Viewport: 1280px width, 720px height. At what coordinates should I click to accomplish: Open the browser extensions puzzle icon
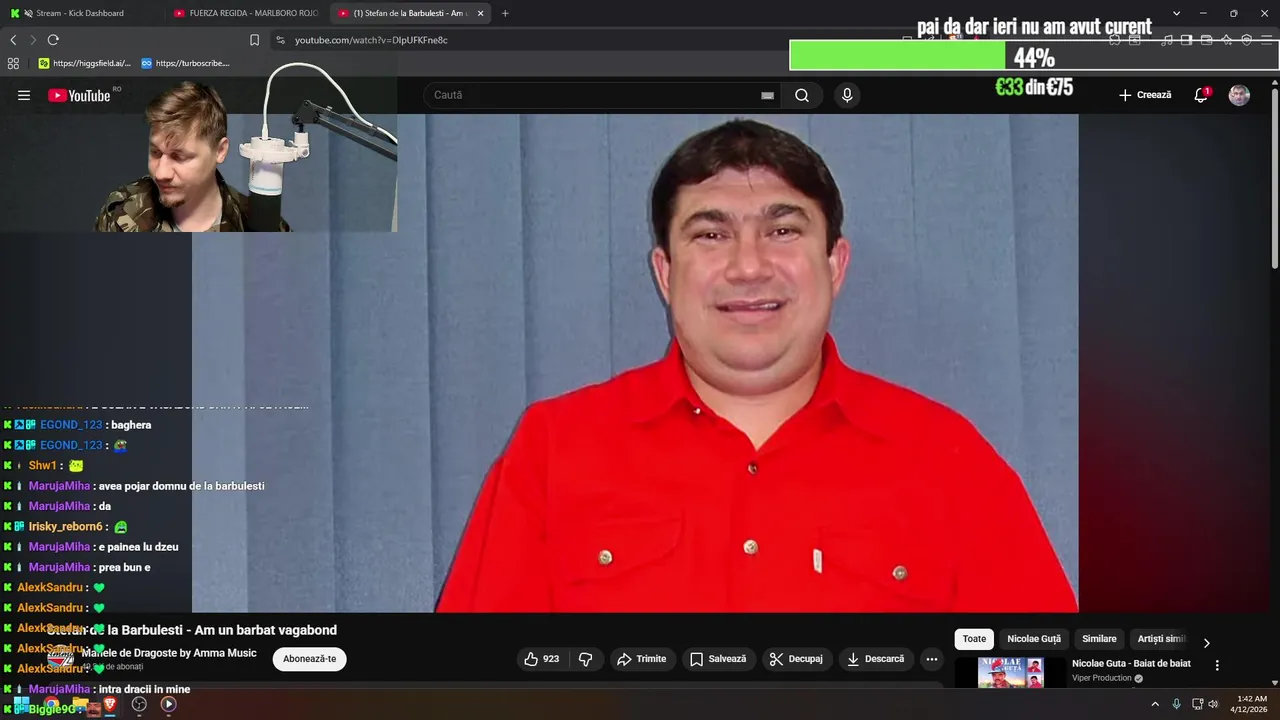[1114, 40]
